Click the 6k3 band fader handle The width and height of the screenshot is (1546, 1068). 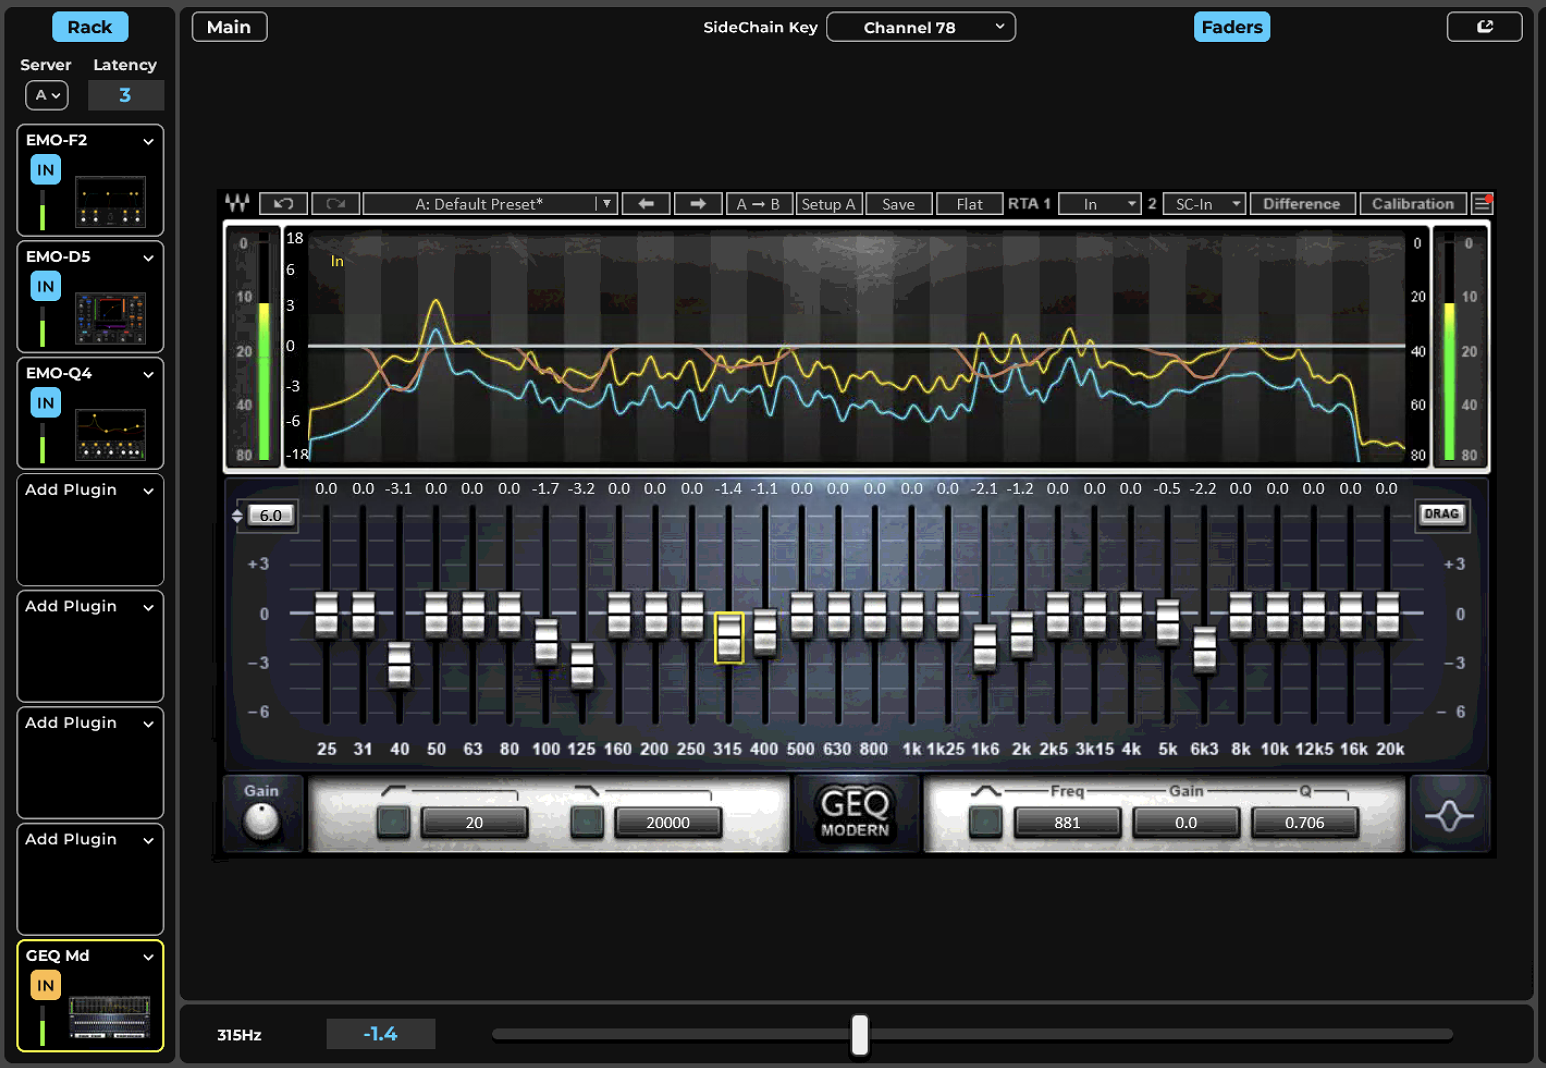(x=1205, y=650)
